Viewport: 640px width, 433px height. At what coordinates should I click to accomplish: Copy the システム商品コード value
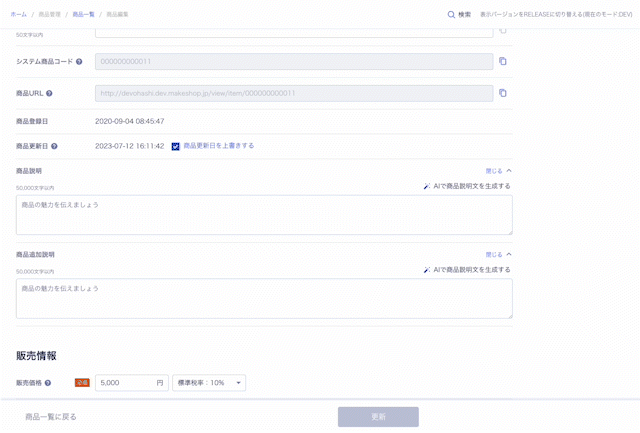(503, 62)
